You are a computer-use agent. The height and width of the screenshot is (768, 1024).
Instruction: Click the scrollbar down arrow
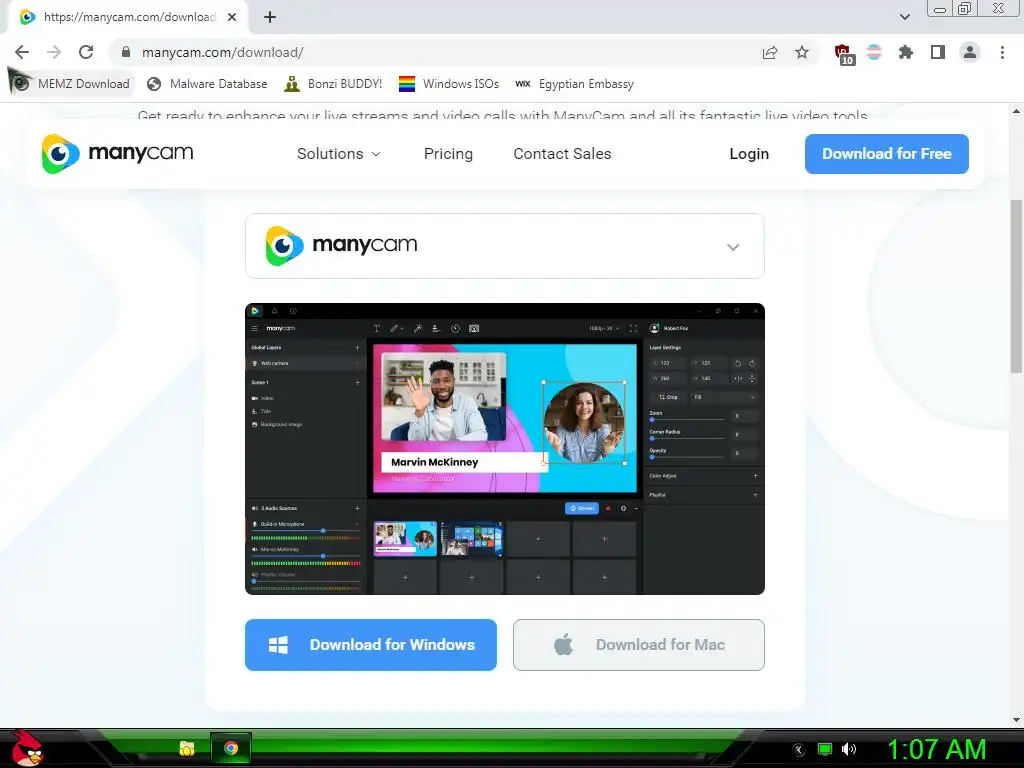coord(1016,720)
